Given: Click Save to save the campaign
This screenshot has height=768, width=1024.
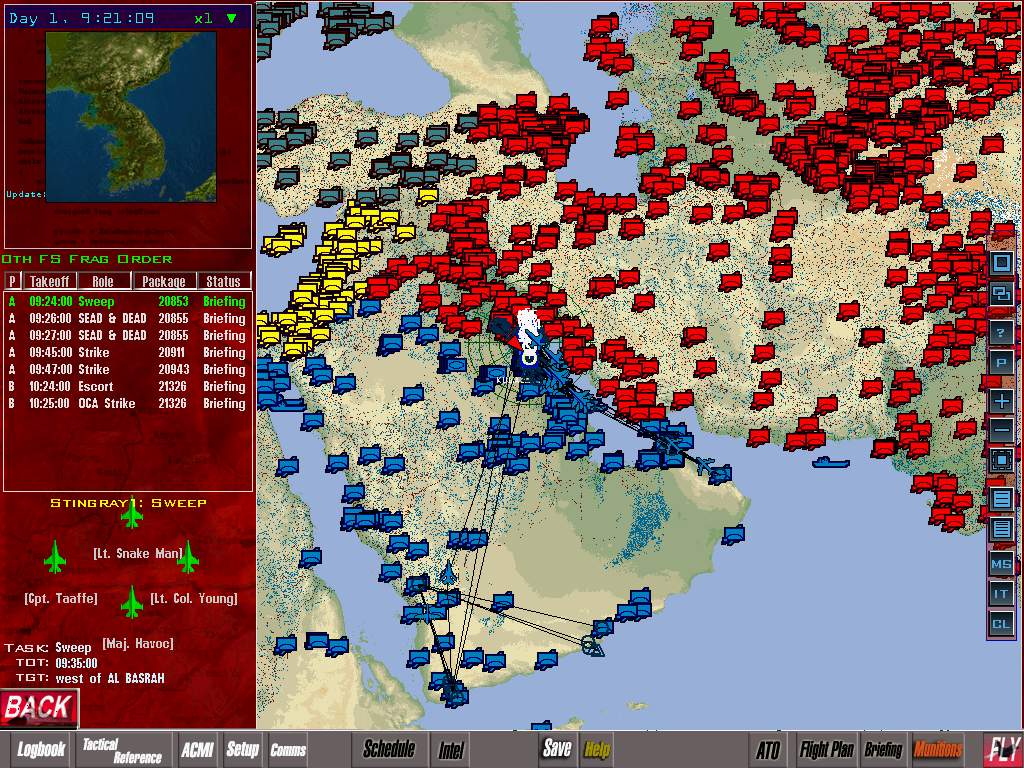Looking at the screenshot, I should click(x=557, y=748).
